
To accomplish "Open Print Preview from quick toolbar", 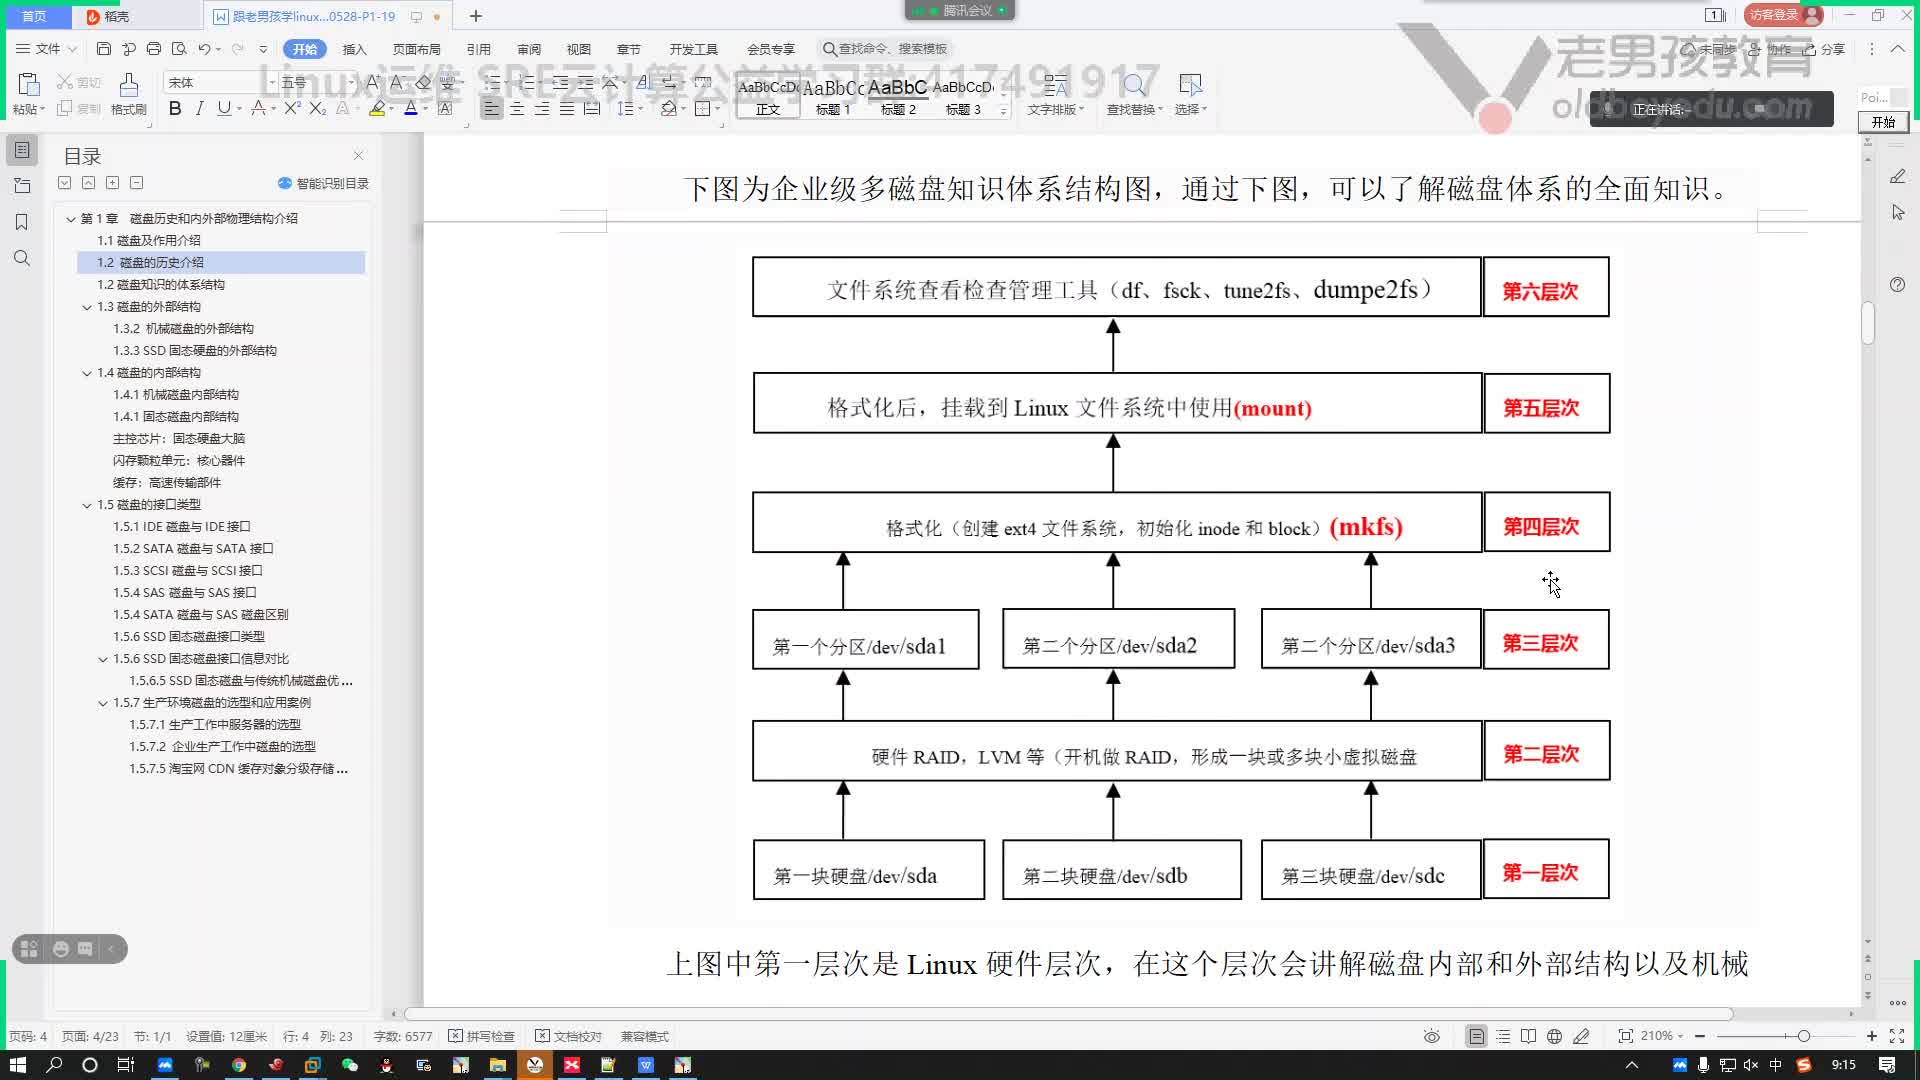I will click(179, 49).
